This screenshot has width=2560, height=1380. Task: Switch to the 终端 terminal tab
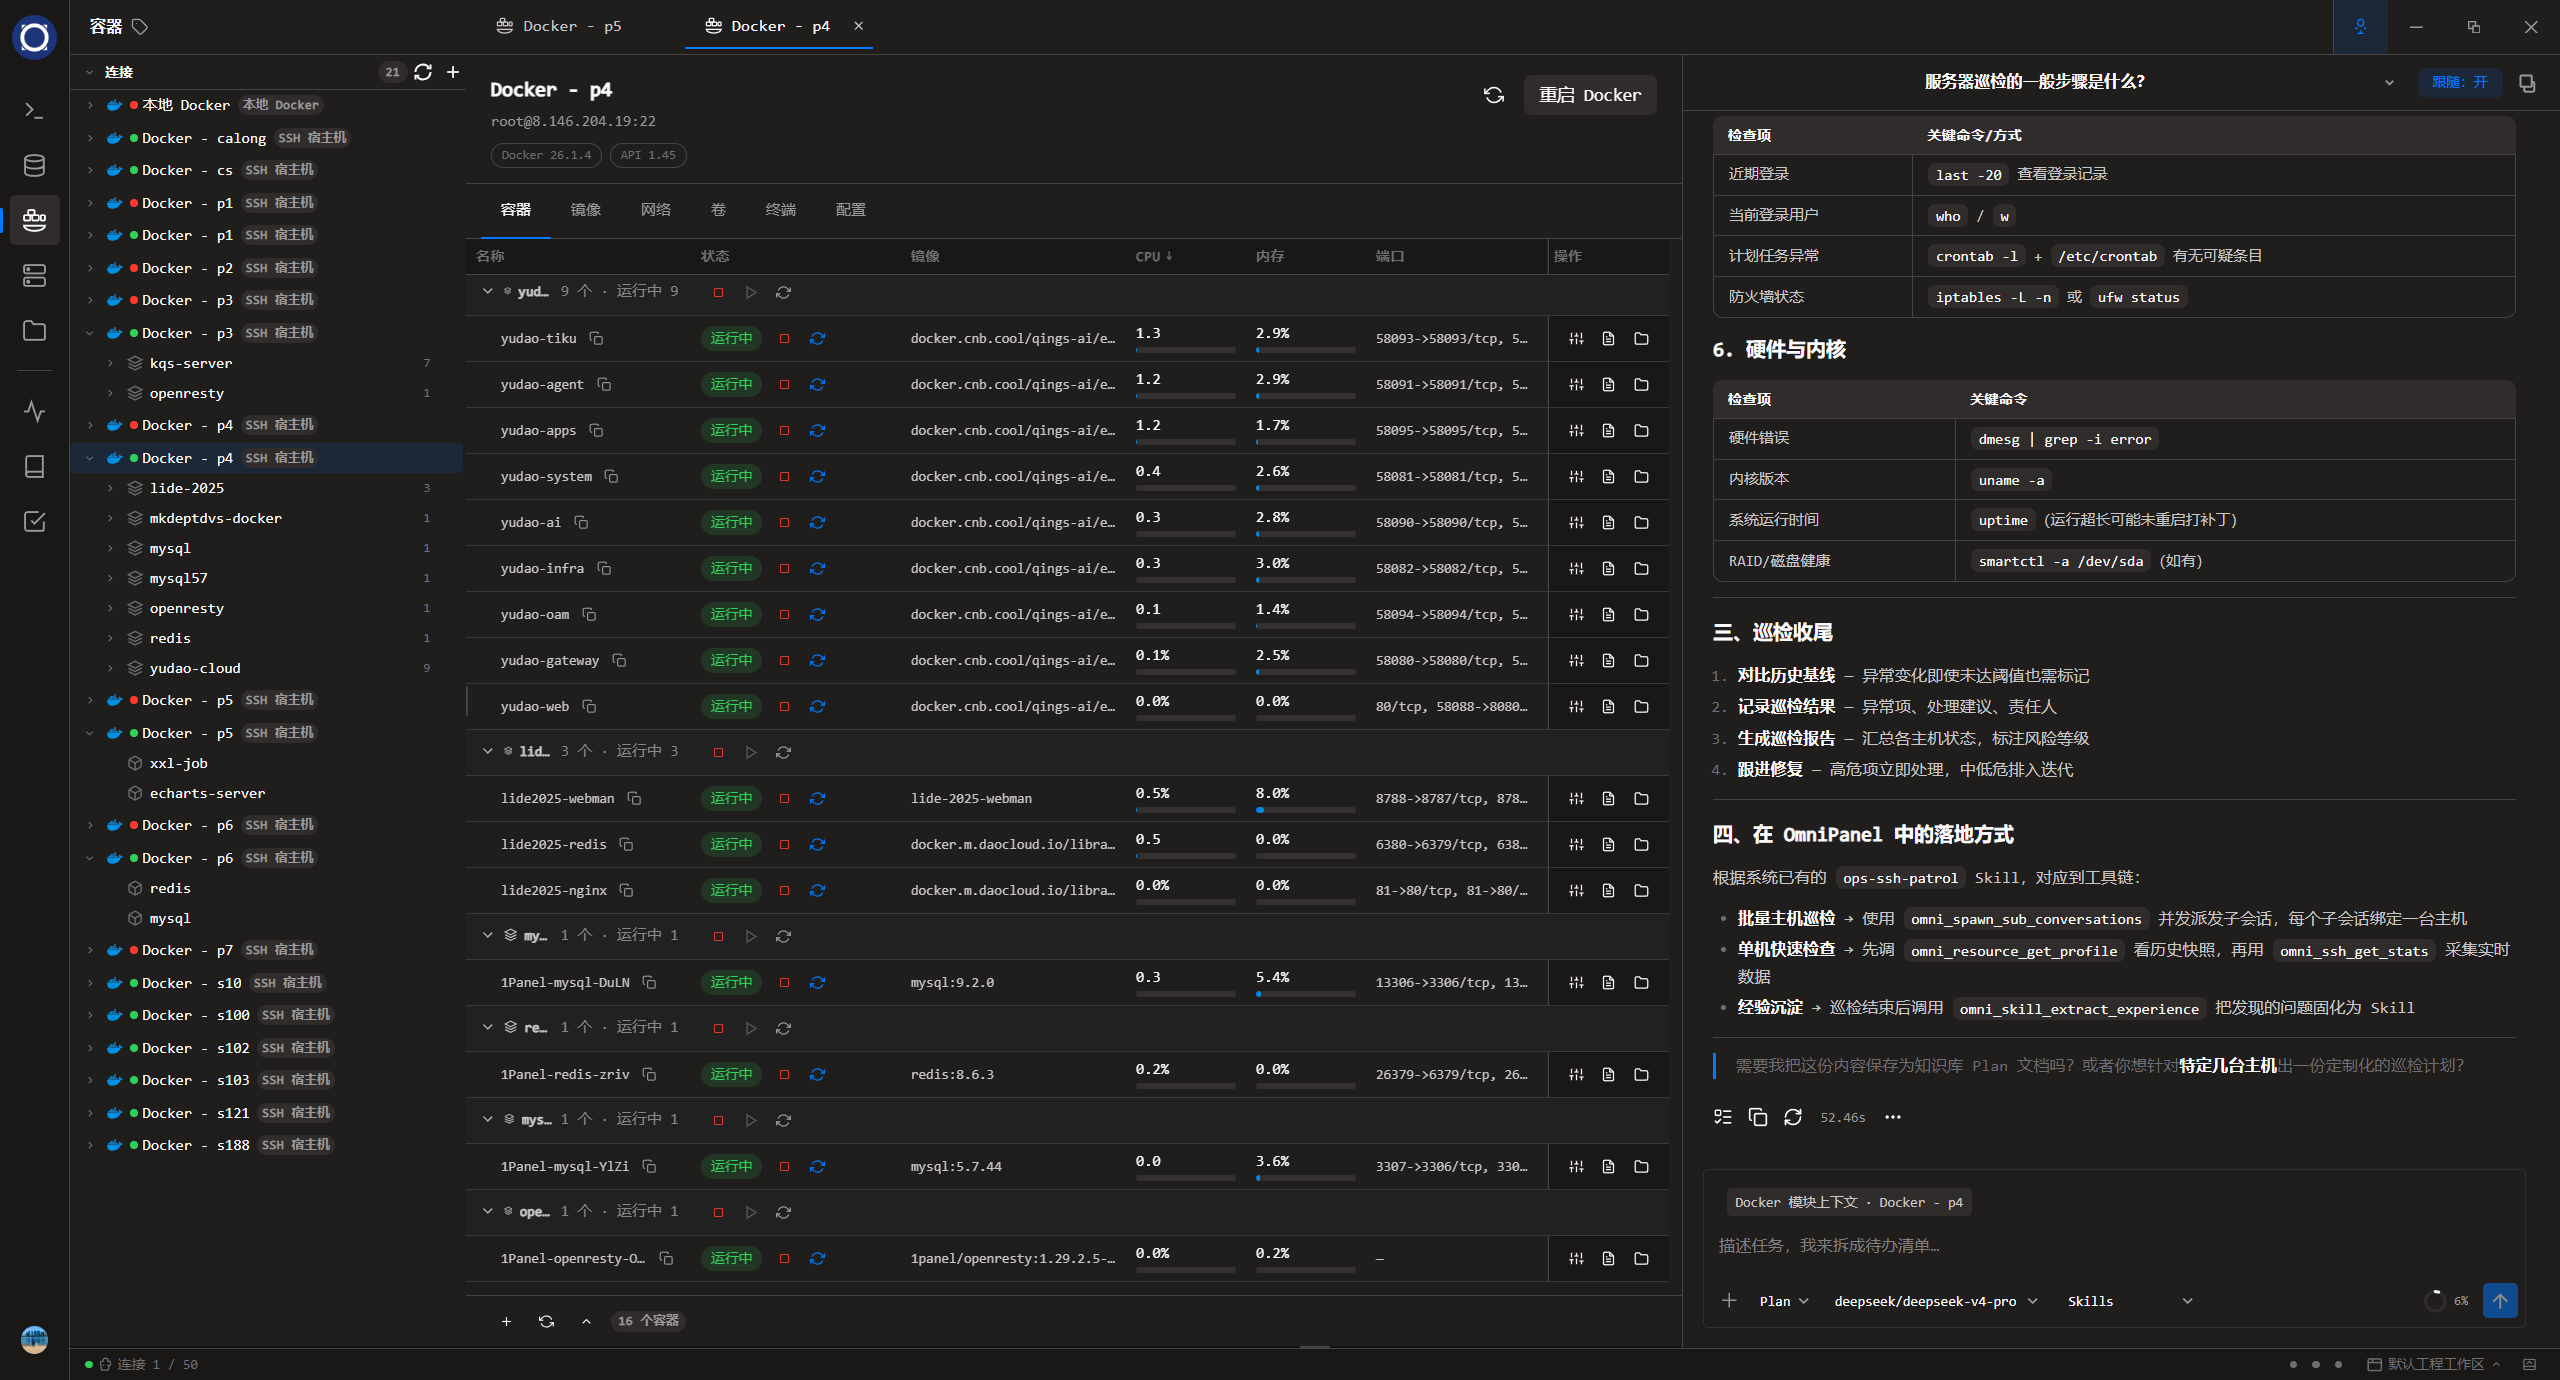[x=780, y=210]
